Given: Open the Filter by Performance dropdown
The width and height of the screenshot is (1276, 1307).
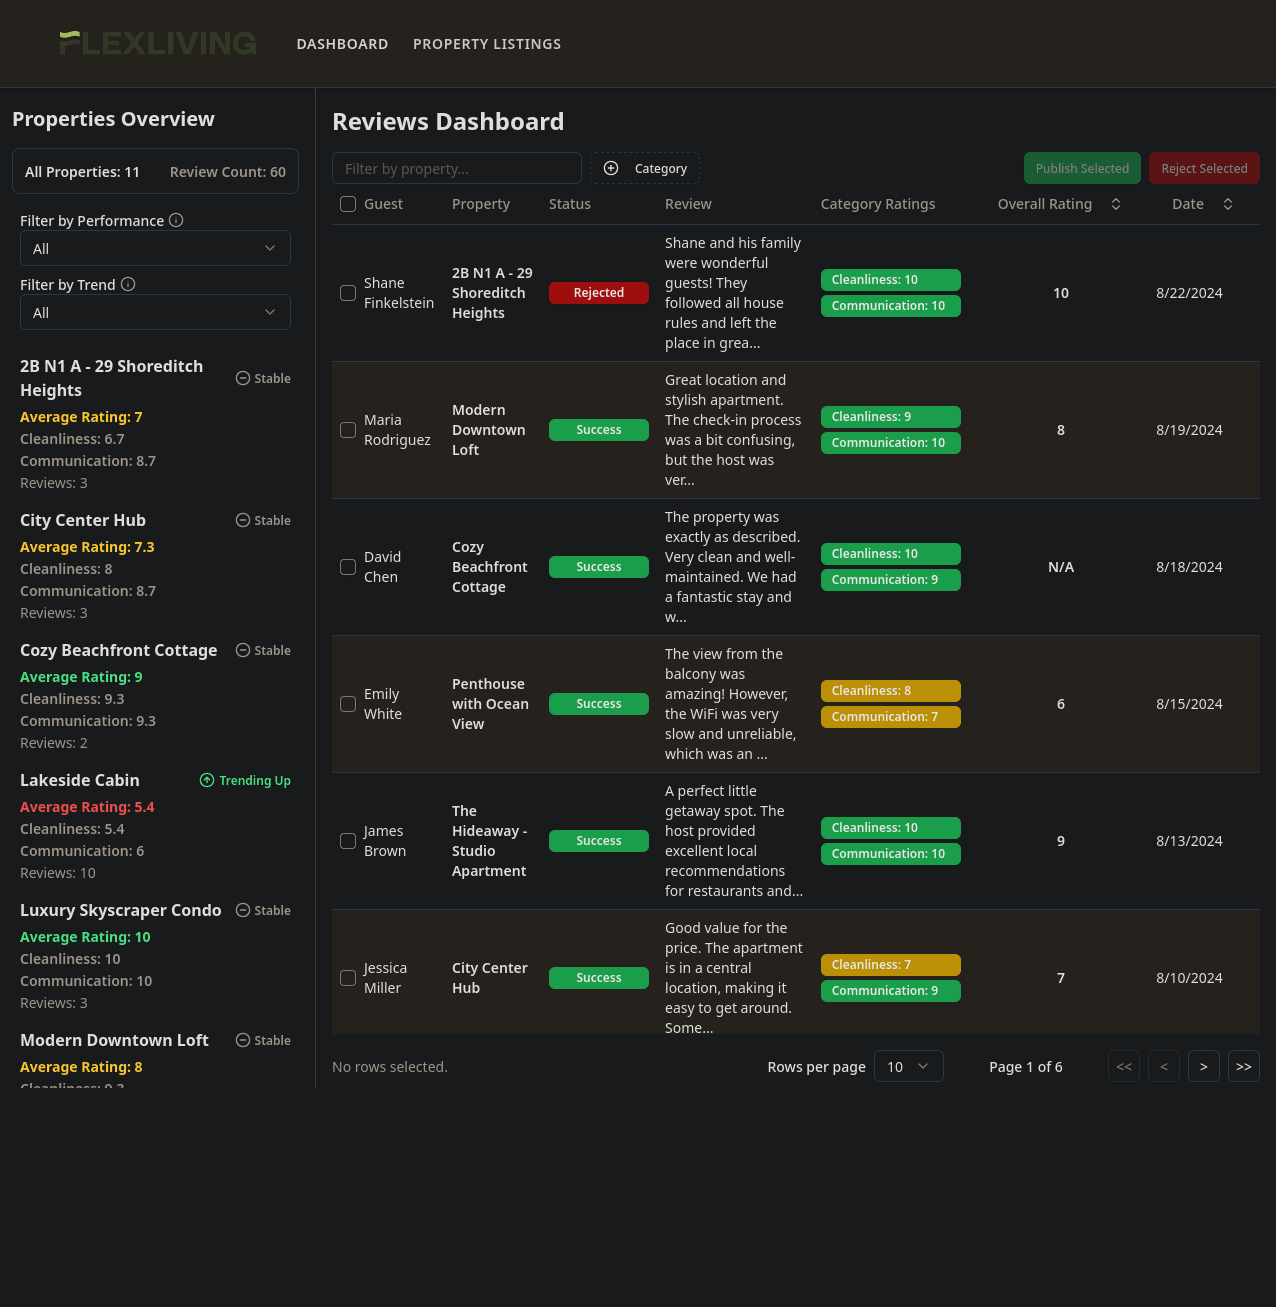Looking at the screenshot, I should (155, 248).
